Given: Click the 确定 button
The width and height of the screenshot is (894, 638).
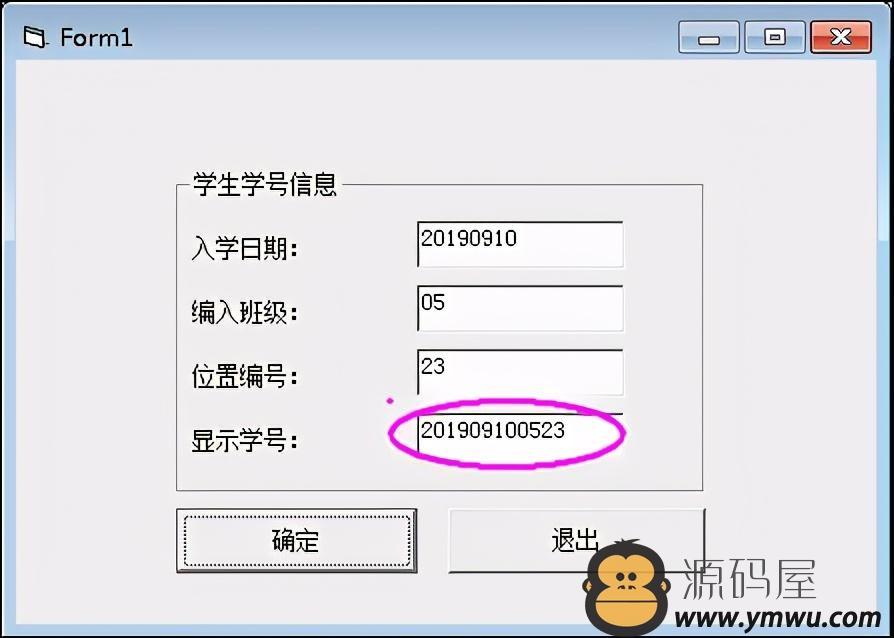Looking at the screenshot, I should pyautogui.click(x=296, y=541).
